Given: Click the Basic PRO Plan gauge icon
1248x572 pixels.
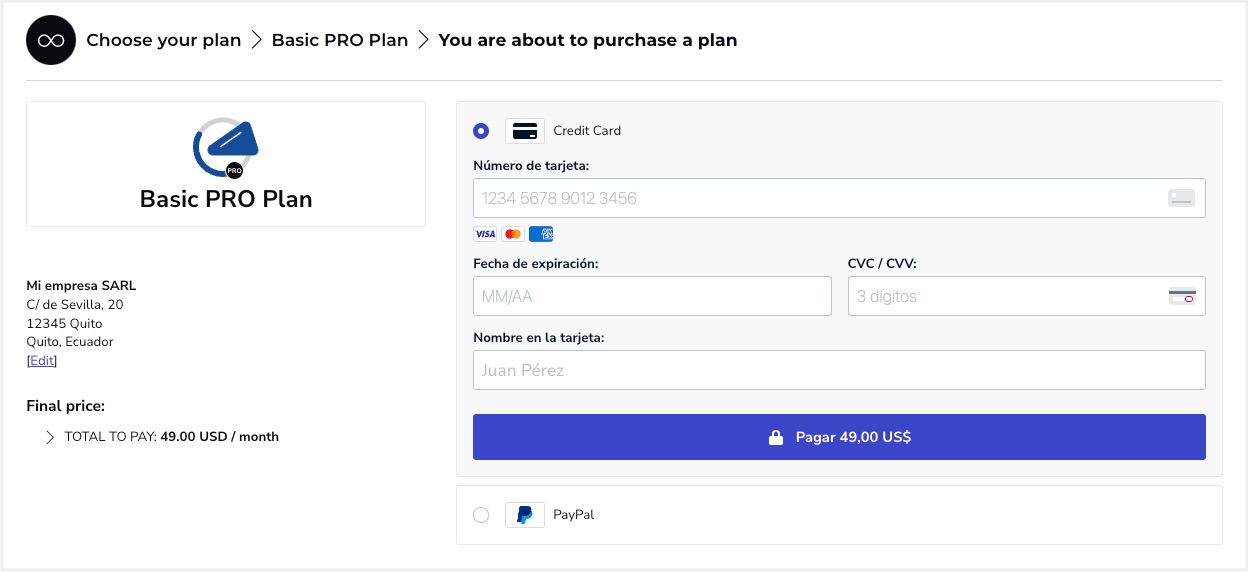Looking at the screenshot, I should [225, 148].
